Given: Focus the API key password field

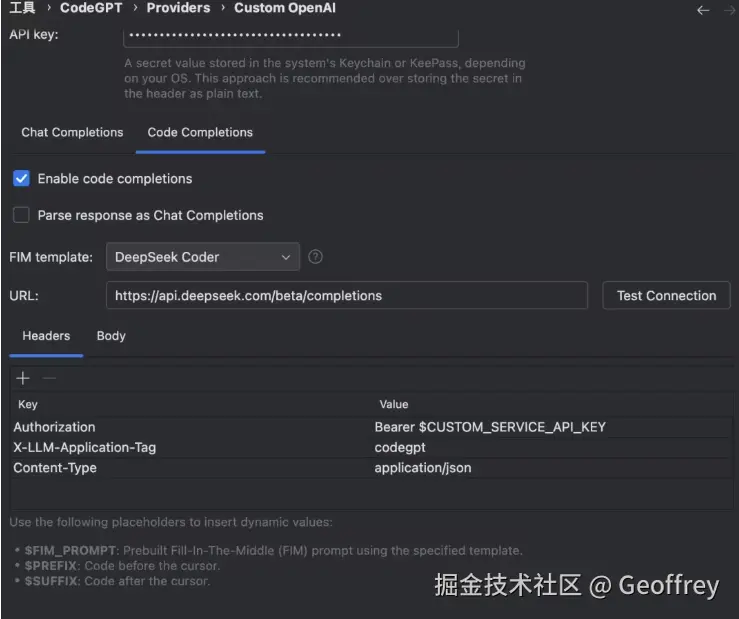Looking at the screenshot, I should 291,36.
